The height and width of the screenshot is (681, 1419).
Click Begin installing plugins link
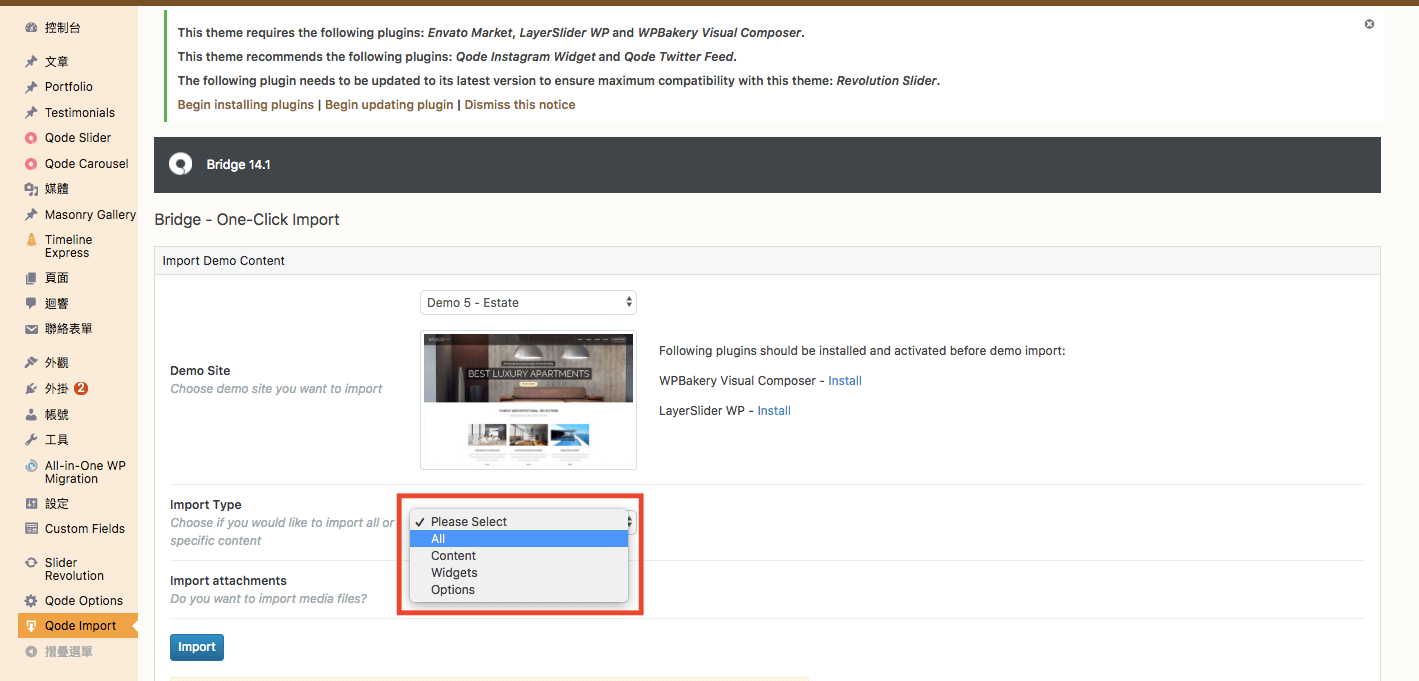tap(246, 105)
